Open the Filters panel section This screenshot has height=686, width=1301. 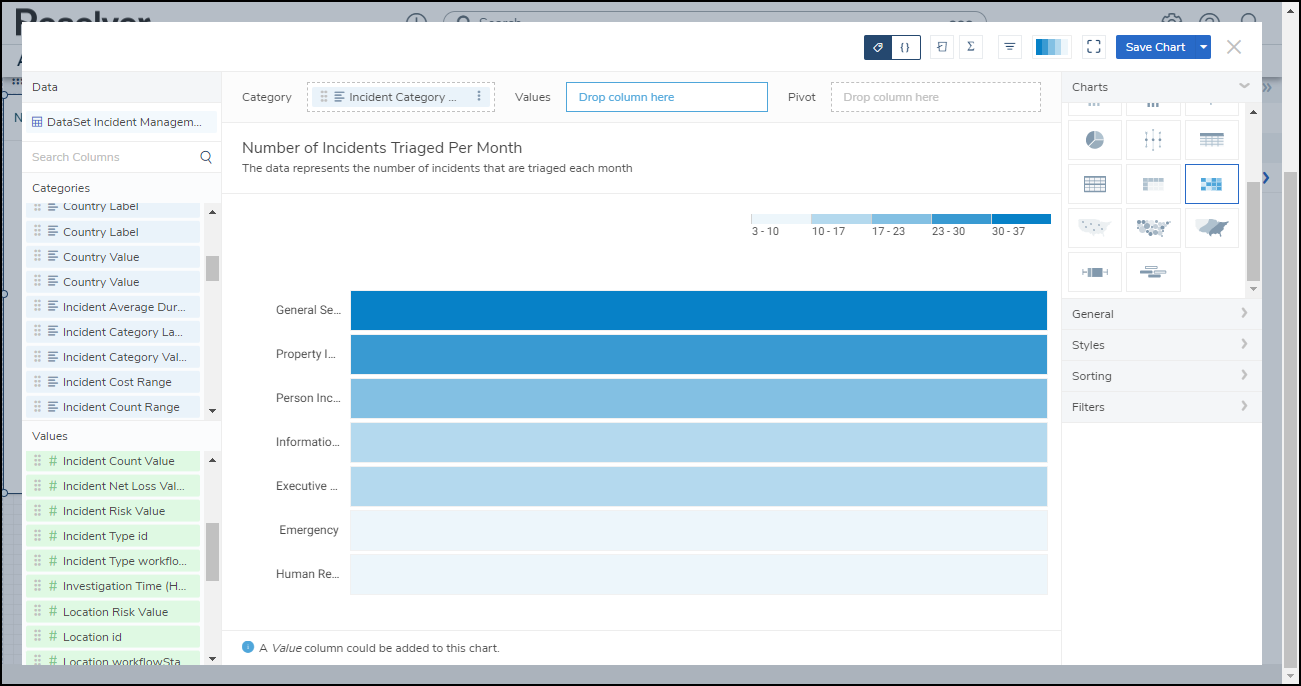click(x=1160, y=407)
